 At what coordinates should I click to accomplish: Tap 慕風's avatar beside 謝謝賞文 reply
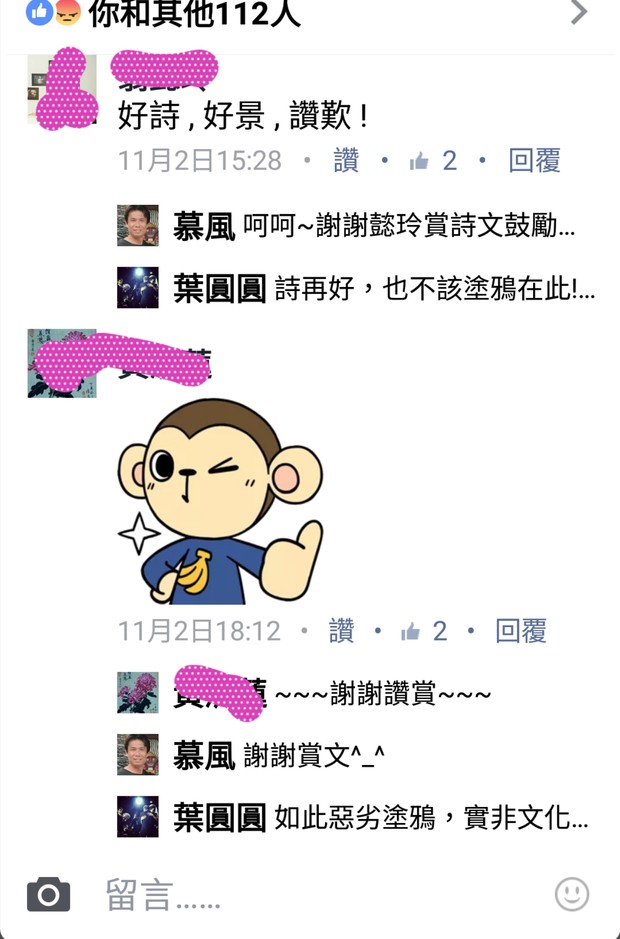coord(138,755)
